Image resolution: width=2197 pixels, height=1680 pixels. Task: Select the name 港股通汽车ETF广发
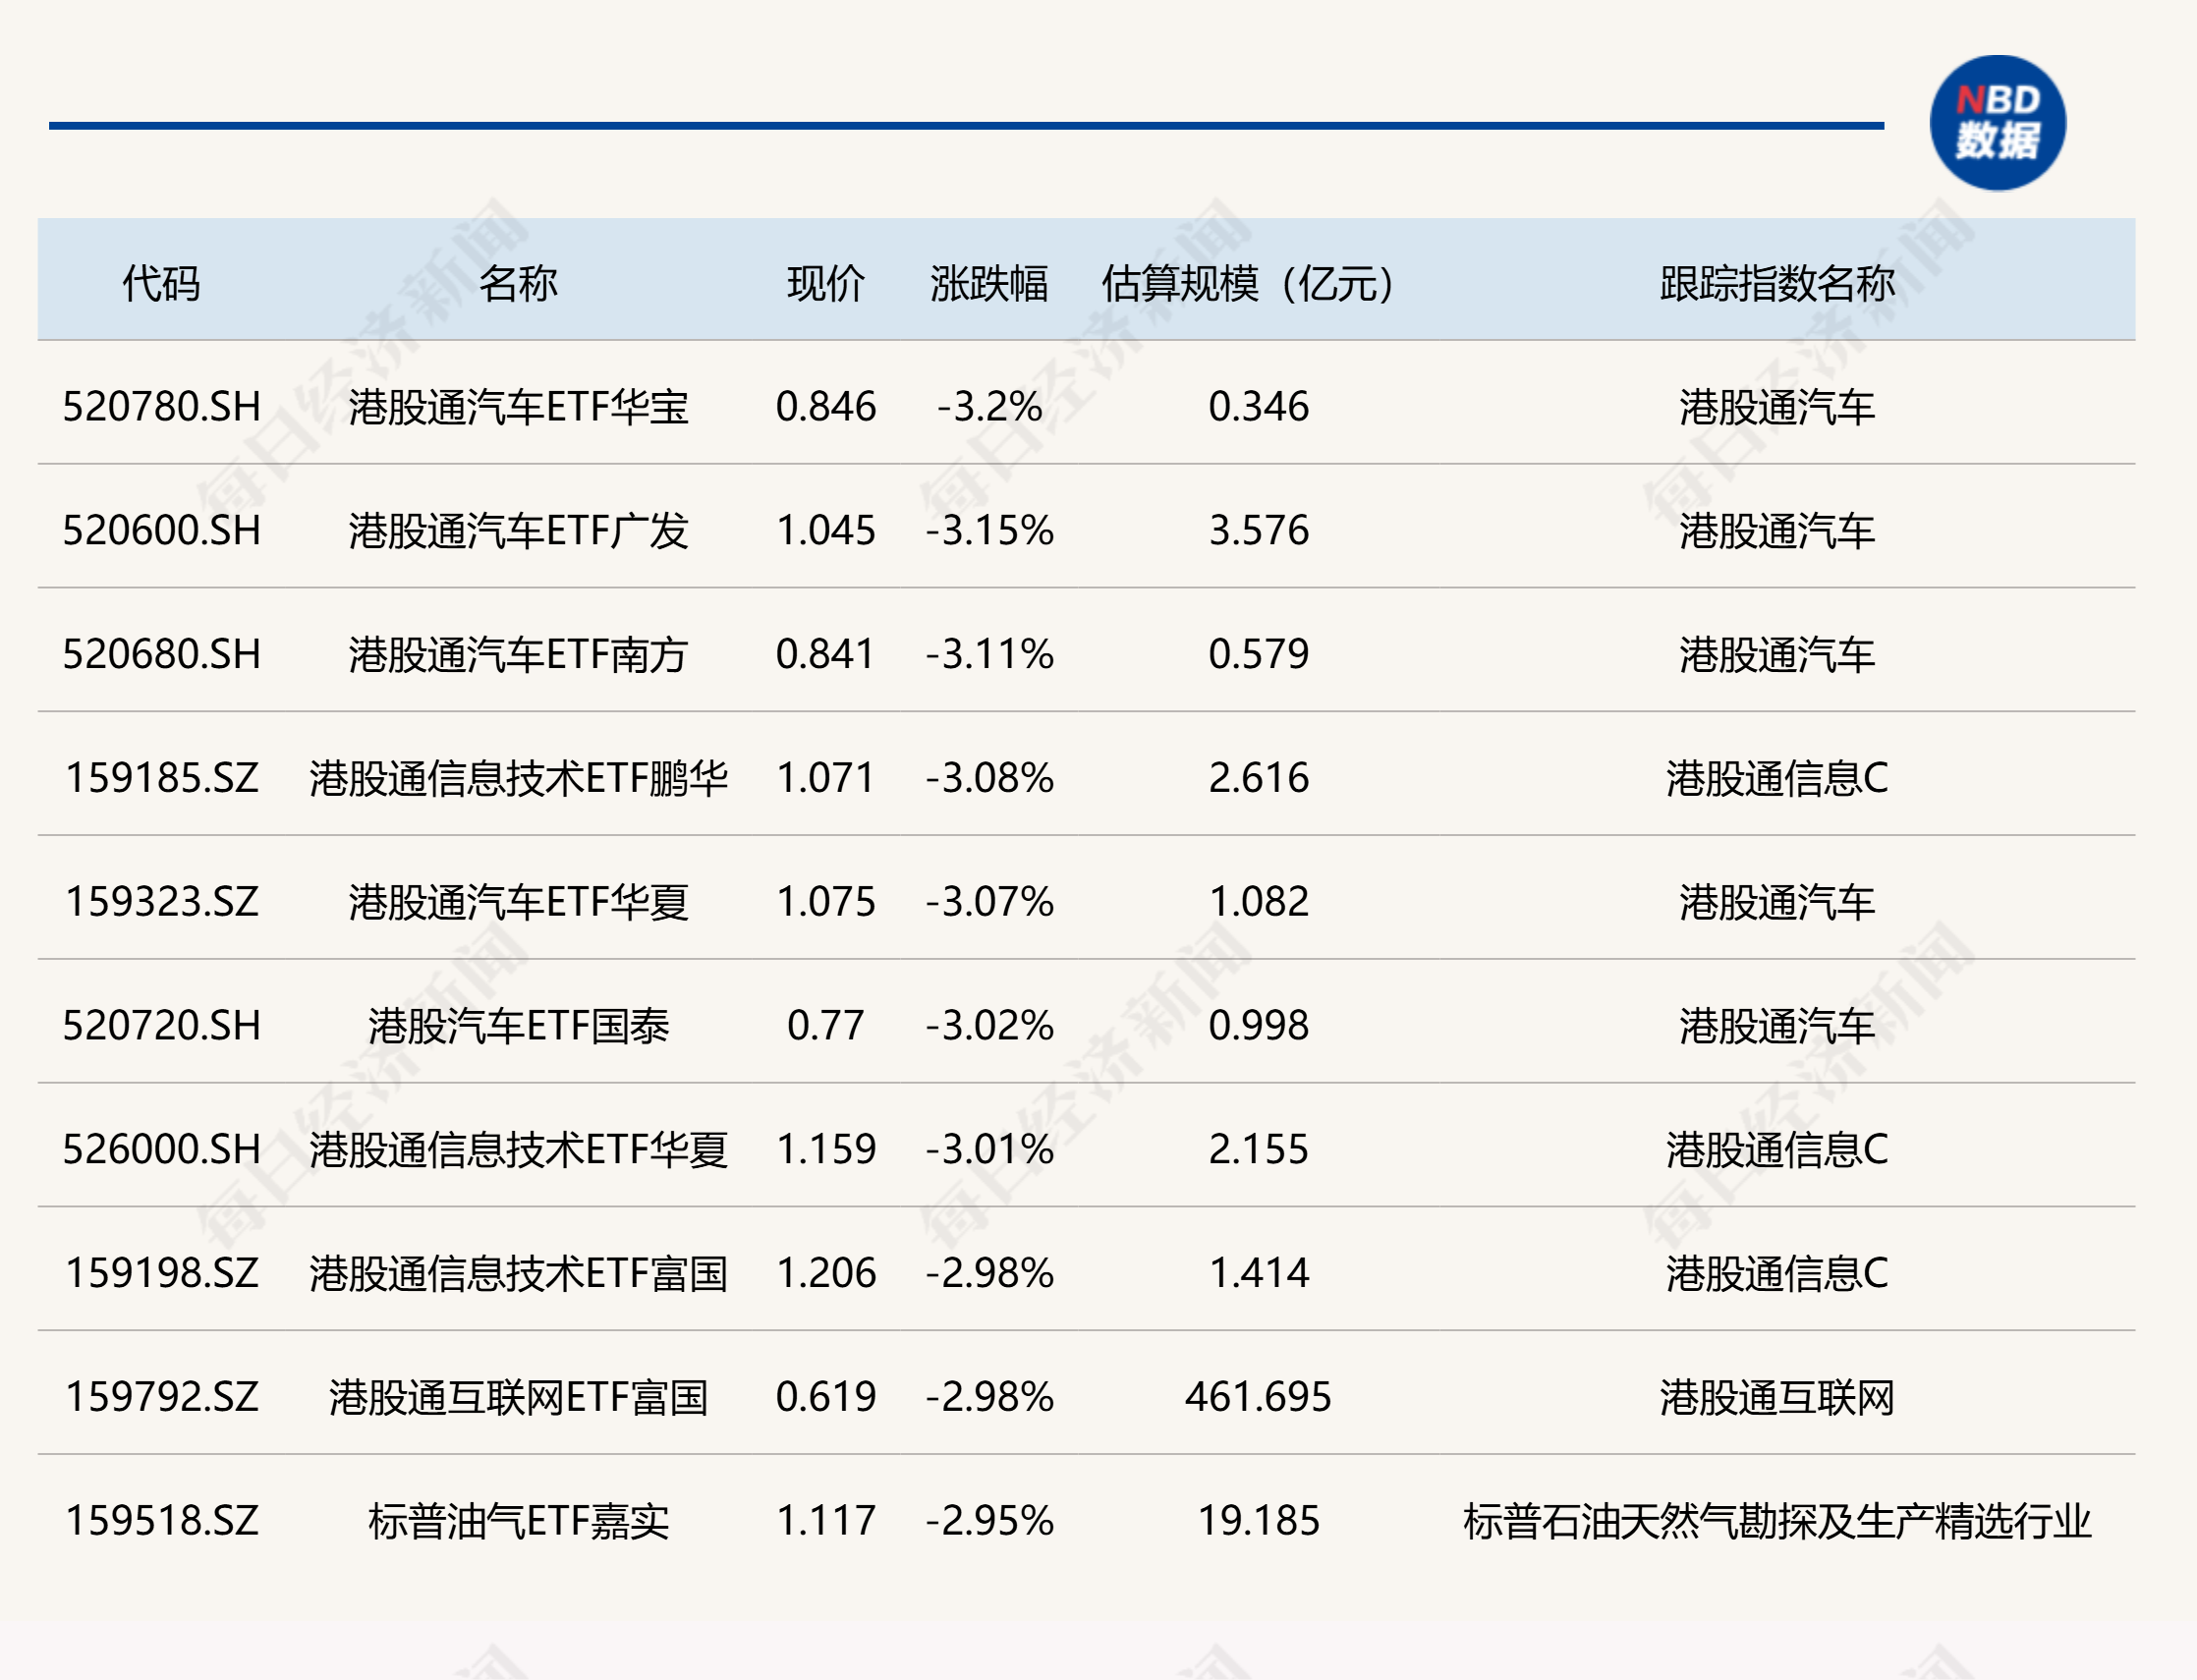click(518, 531)
